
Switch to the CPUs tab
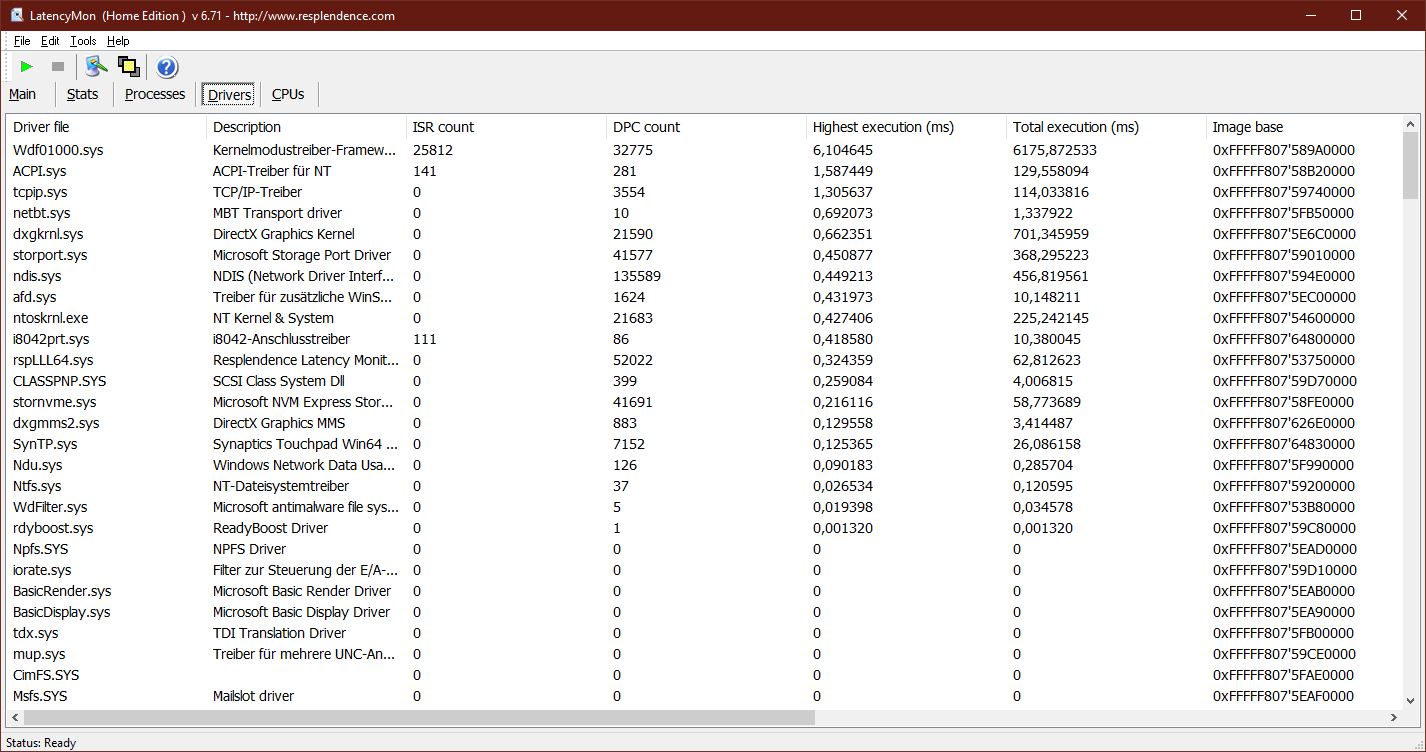coord(288,94)
